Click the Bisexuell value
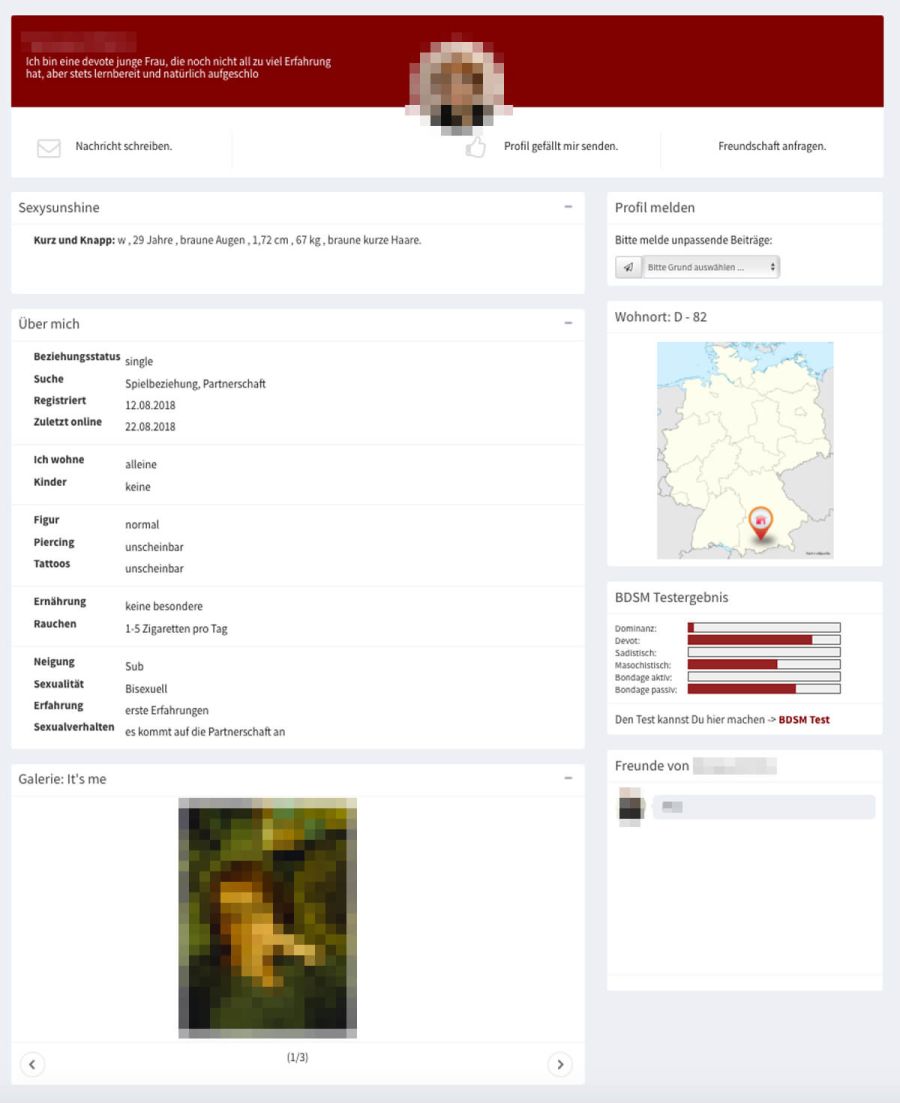 click(146, 689)
